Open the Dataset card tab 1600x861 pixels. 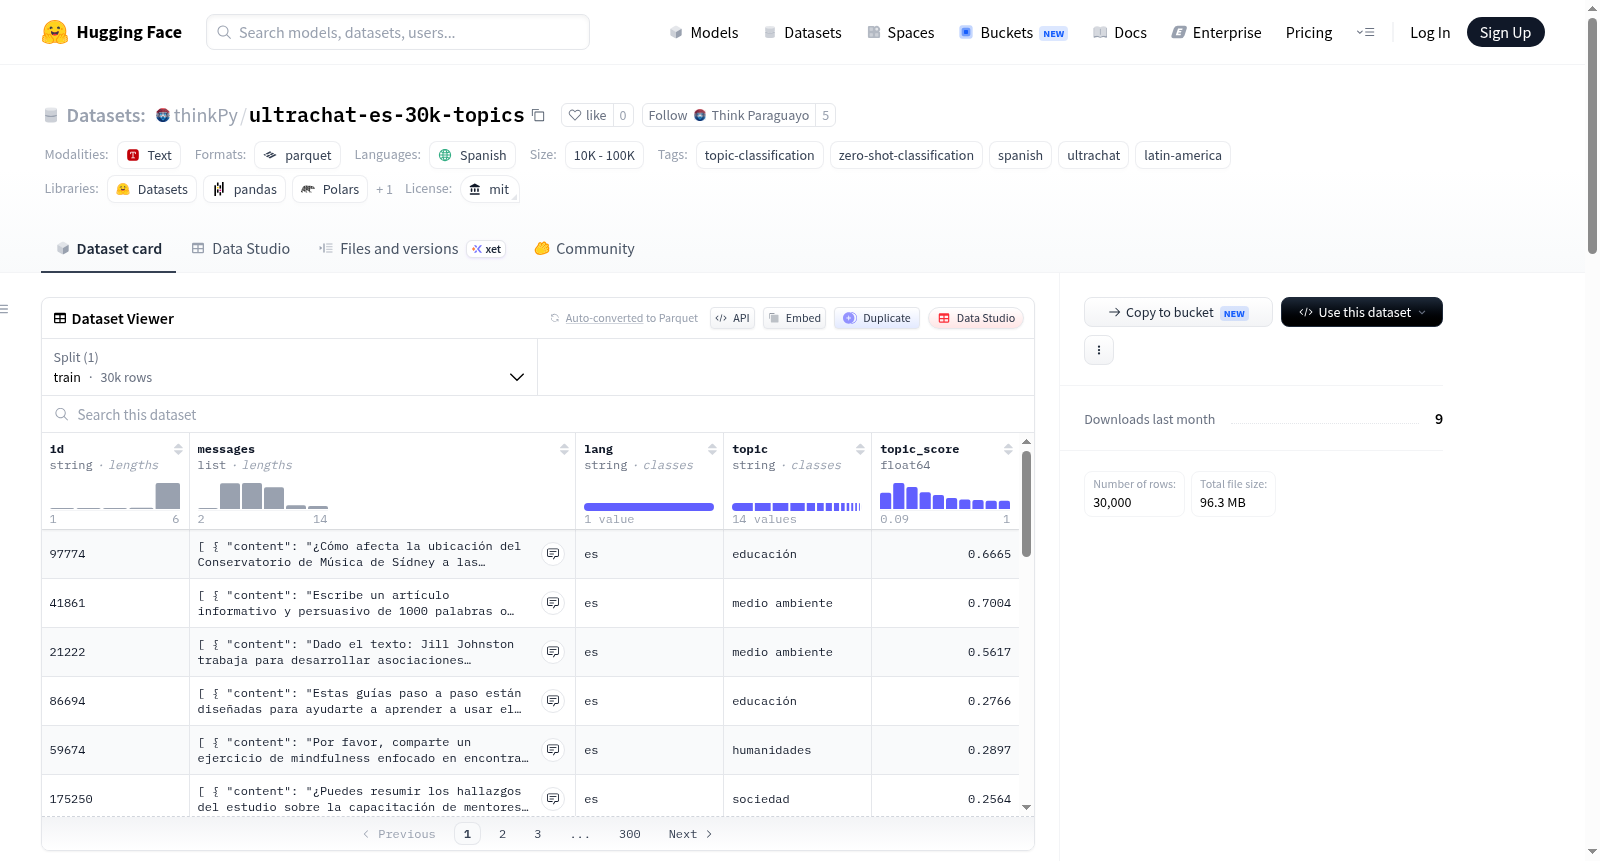coord(108,249)
